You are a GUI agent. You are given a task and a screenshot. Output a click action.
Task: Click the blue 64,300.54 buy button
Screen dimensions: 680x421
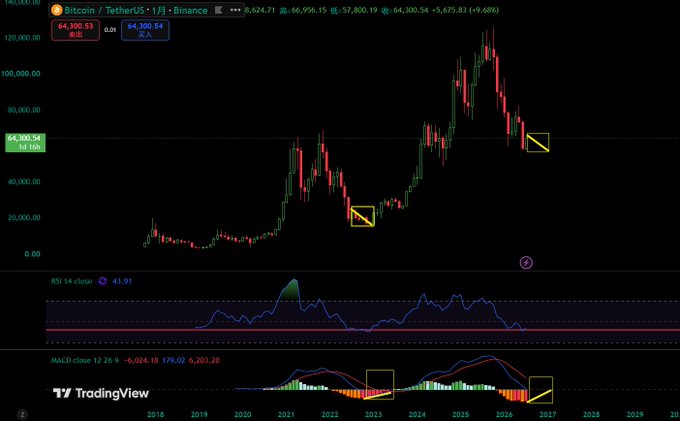point(145,30)
